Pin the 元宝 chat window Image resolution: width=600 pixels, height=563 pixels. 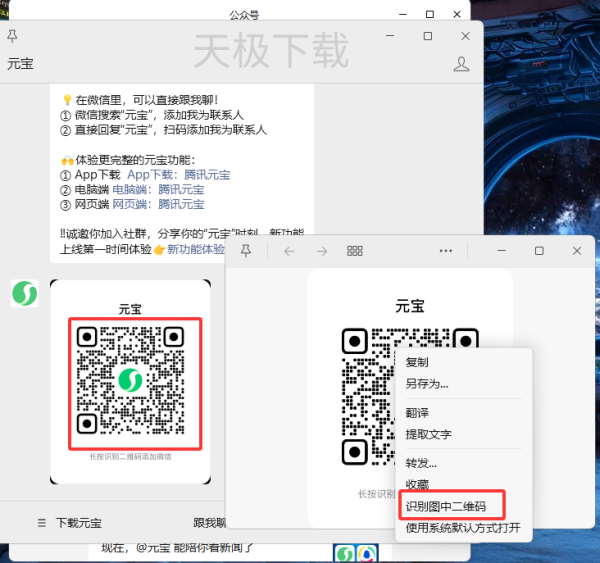point(12,36)
